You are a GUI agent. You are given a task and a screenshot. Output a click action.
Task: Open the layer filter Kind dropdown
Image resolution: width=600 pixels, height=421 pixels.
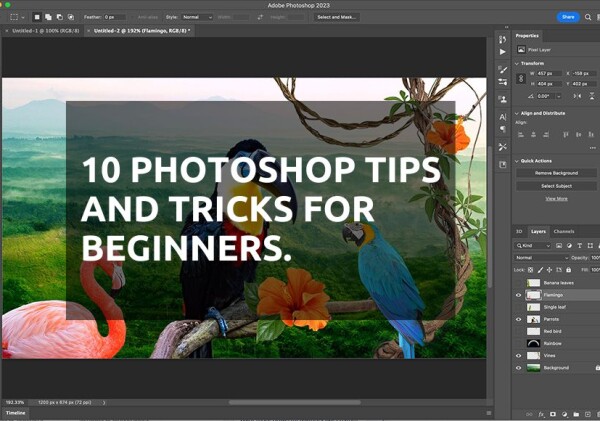pyautogui.click(x=532, y=246)
